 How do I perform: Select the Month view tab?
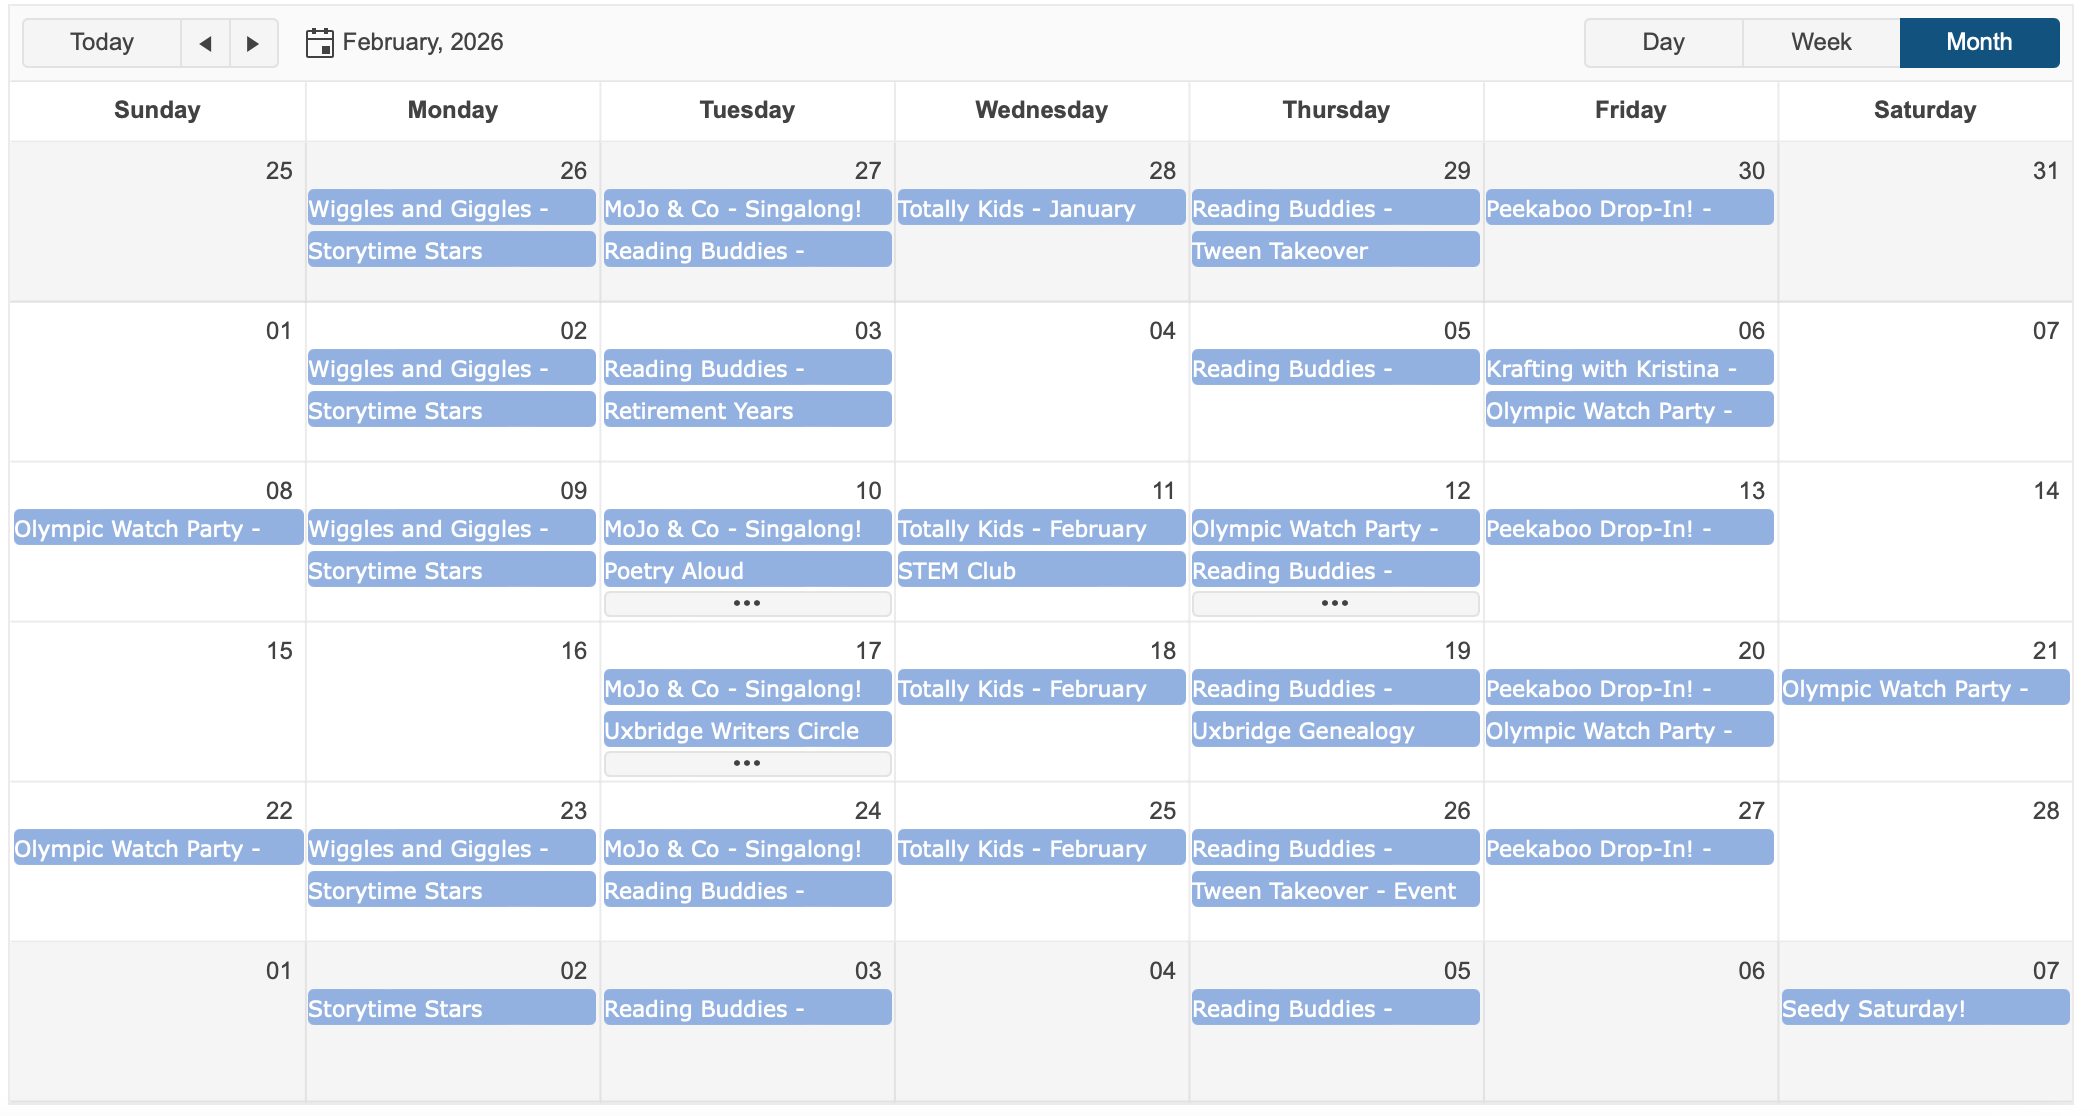tap(1978, 43)
